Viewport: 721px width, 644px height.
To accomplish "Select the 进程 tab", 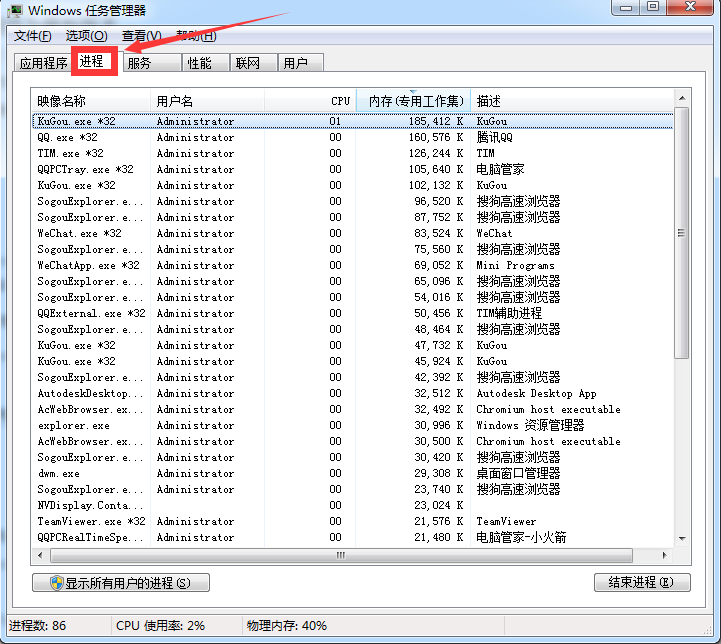I will tap(94, 61).
